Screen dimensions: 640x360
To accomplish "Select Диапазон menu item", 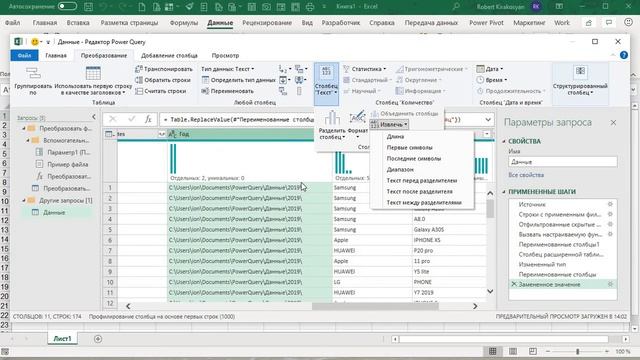I will pos(400,169).
